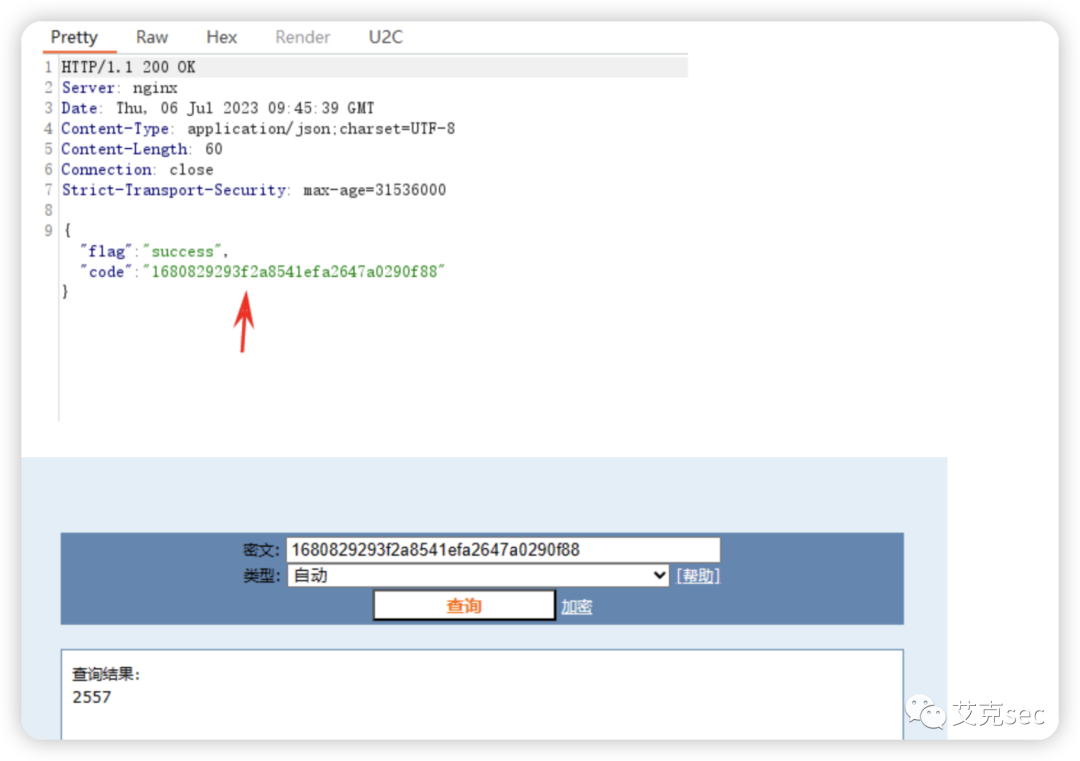Screen dimensions: 1080x761
Task: Click the Strict-Transport-Security header line
Action: coord(254,190)
